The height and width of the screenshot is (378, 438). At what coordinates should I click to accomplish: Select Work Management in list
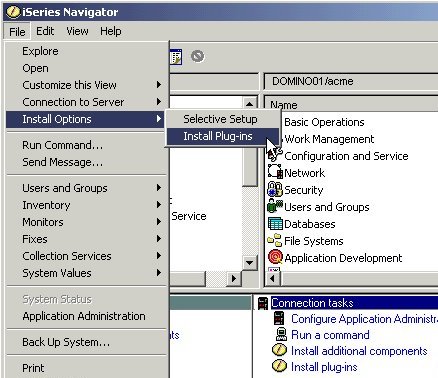tap(329, 139)
